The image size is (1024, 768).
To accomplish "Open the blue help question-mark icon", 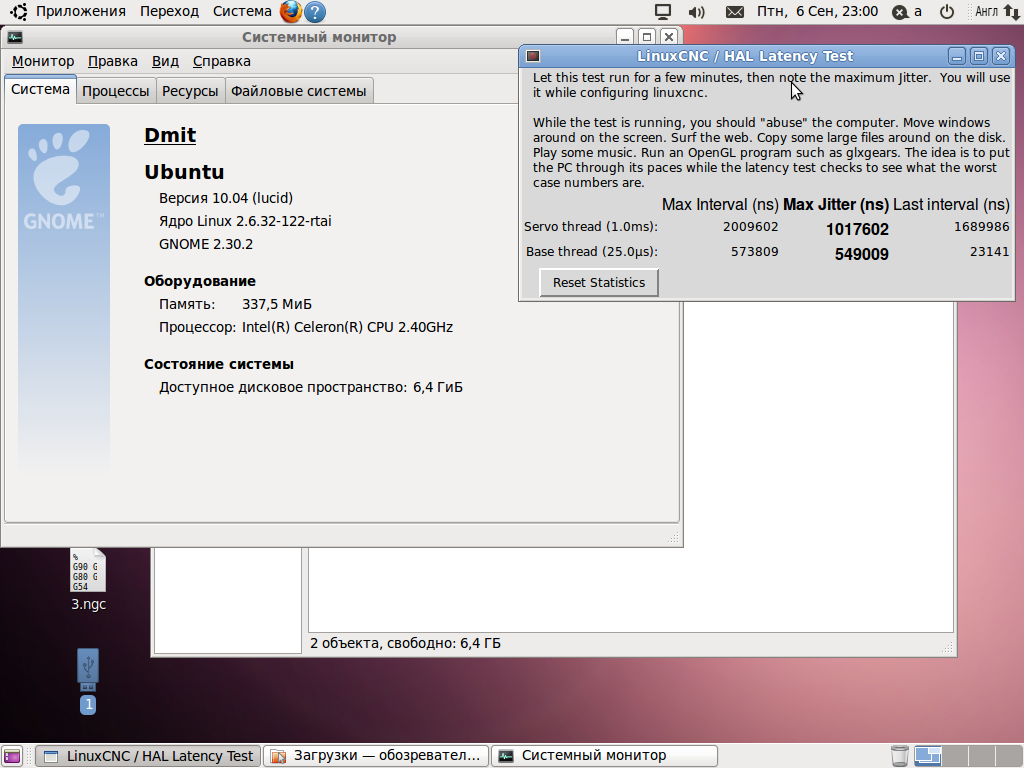I will (x=315, y=12).
